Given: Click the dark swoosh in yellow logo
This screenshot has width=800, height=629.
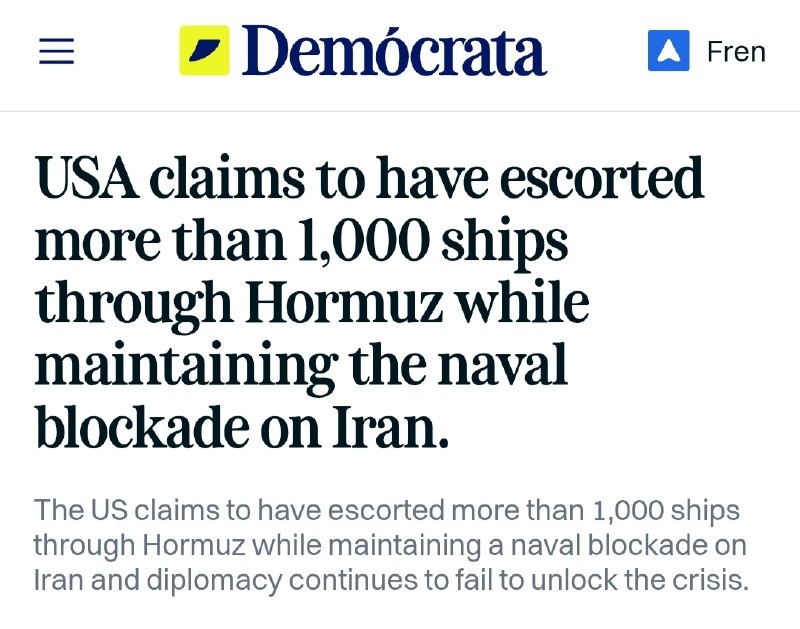Looking at the screenshot, I should tap(204, 50).
